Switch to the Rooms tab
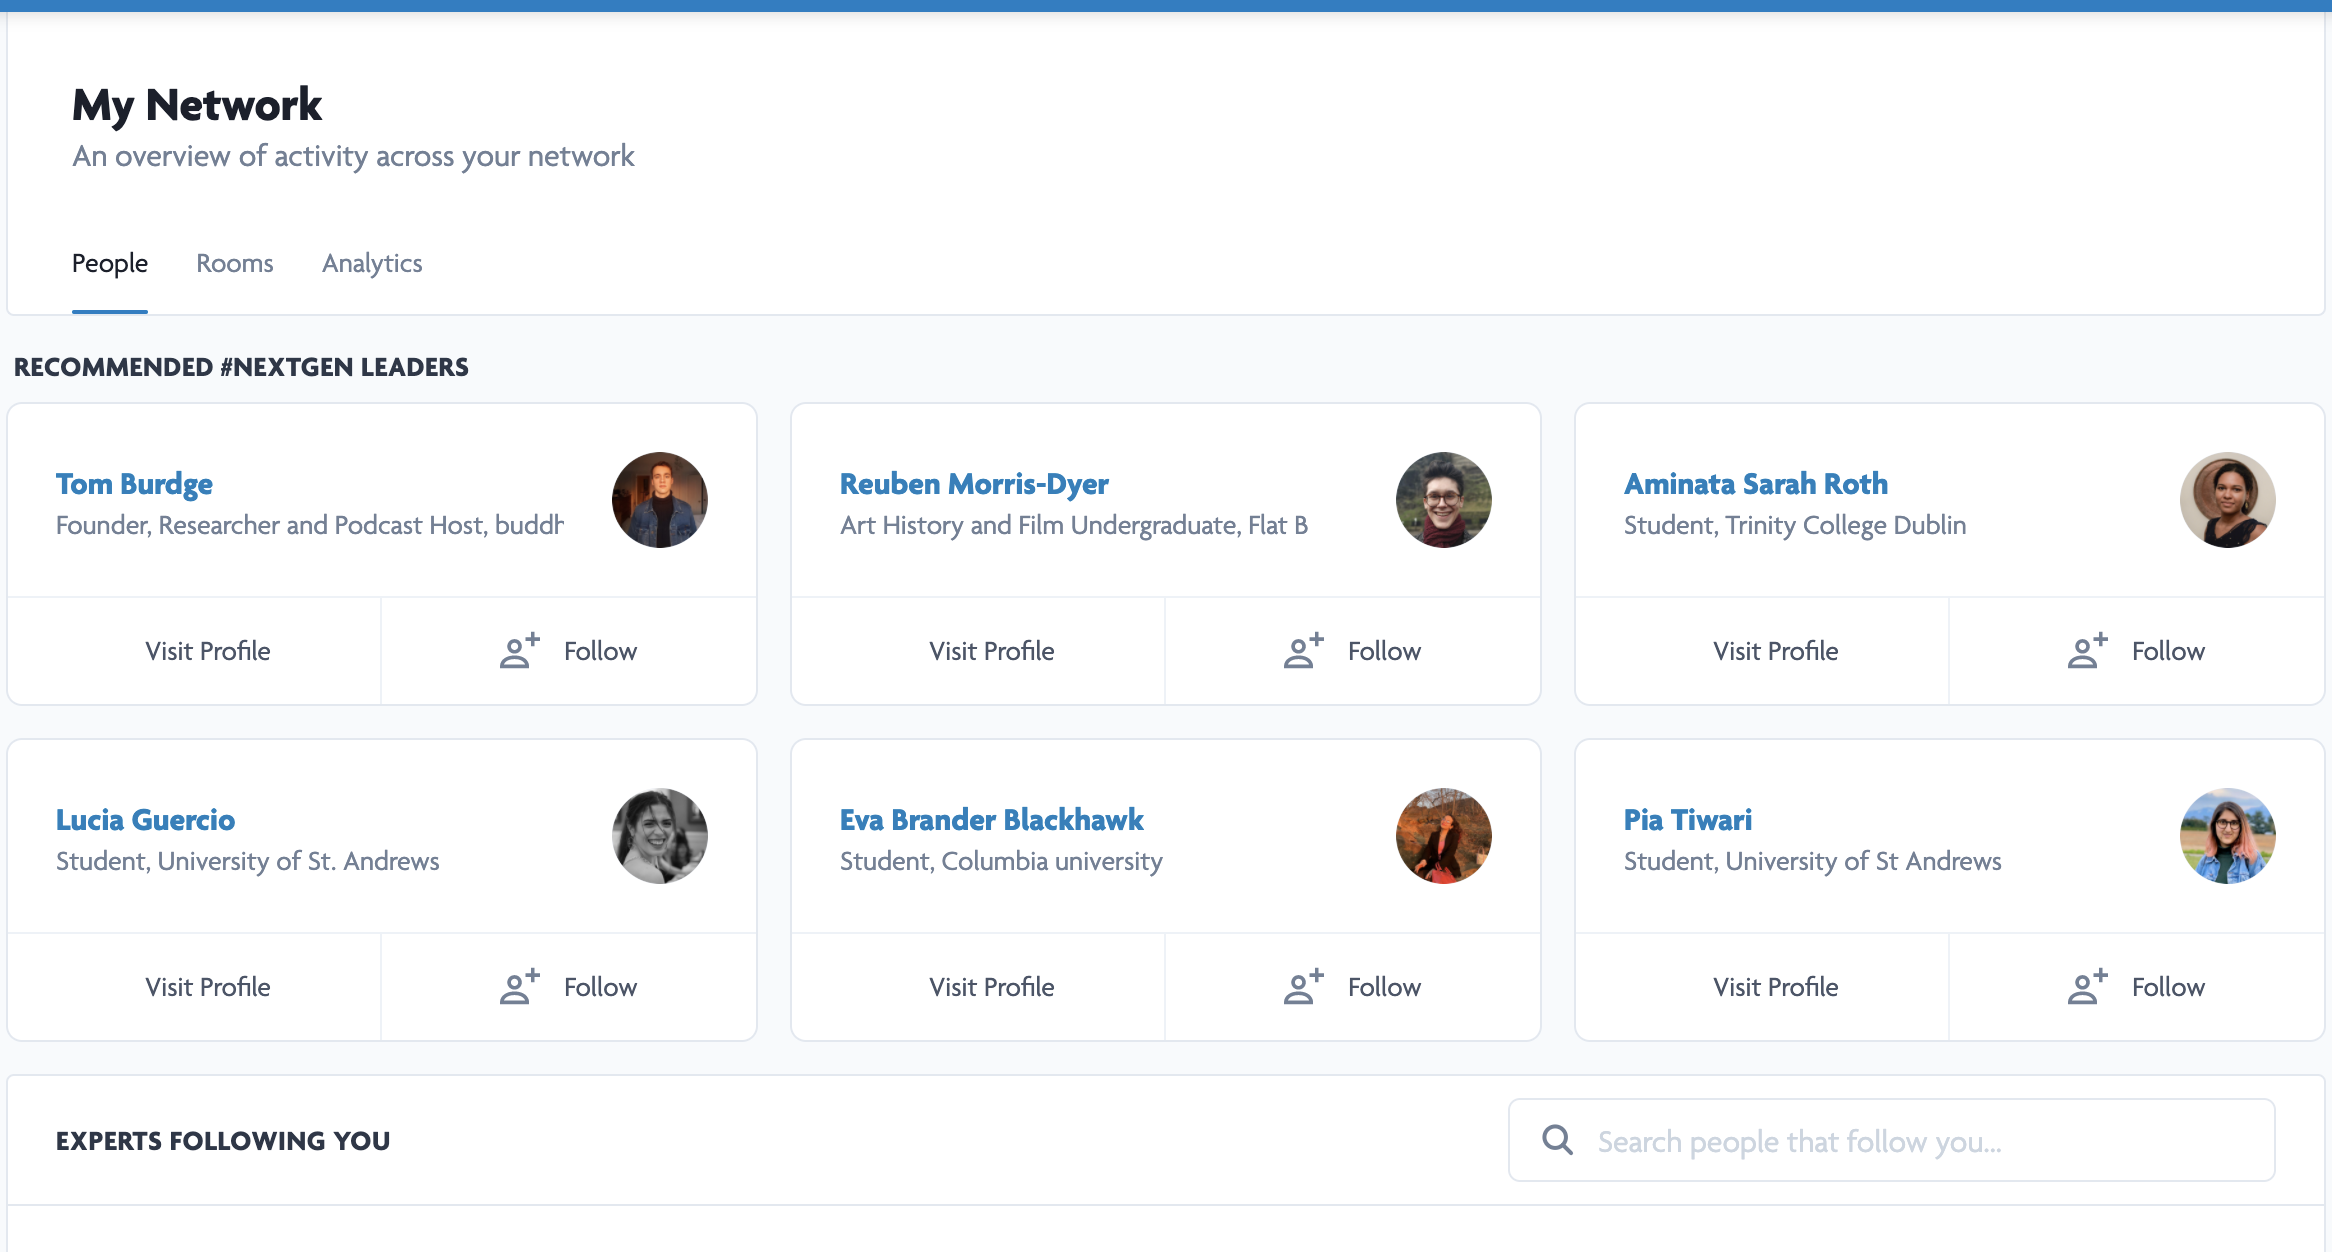This screenshot has width=2332, height=1252. pyautogui.click(x=234, y=263)
